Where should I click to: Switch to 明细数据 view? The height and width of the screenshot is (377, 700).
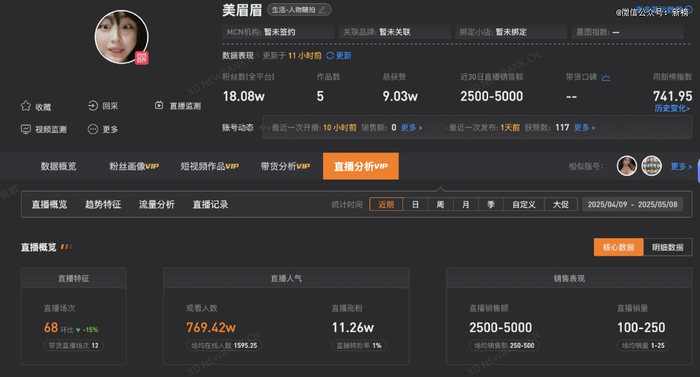tap(667, 247)
